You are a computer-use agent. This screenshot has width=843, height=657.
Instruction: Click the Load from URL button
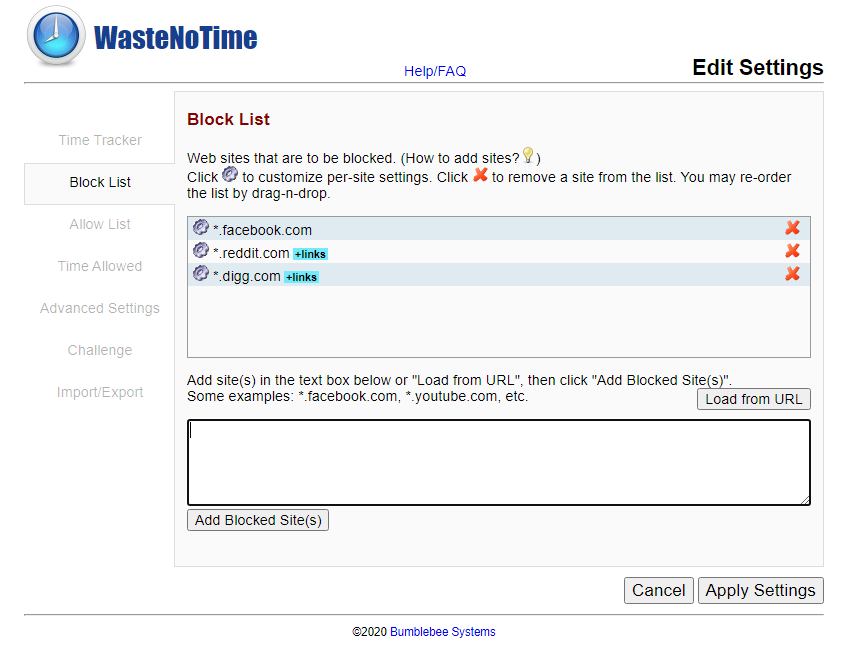pyautogui.click(x=754, y=399)
